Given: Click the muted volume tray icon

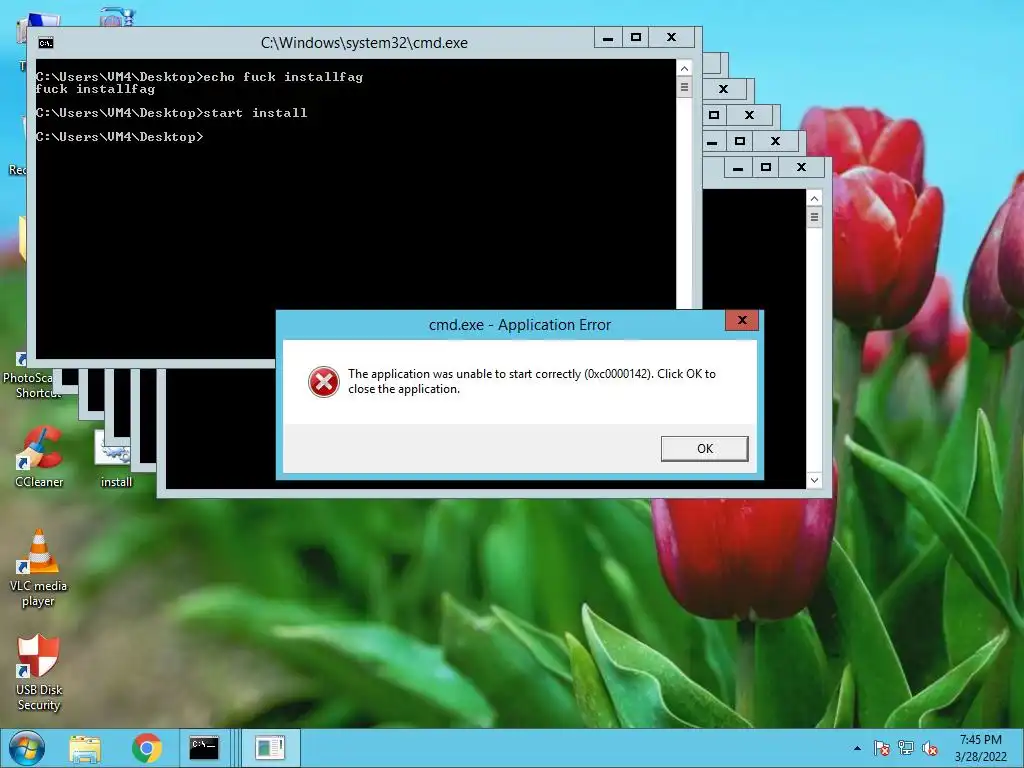Looking at the screenshot, I should pos(930,748).
